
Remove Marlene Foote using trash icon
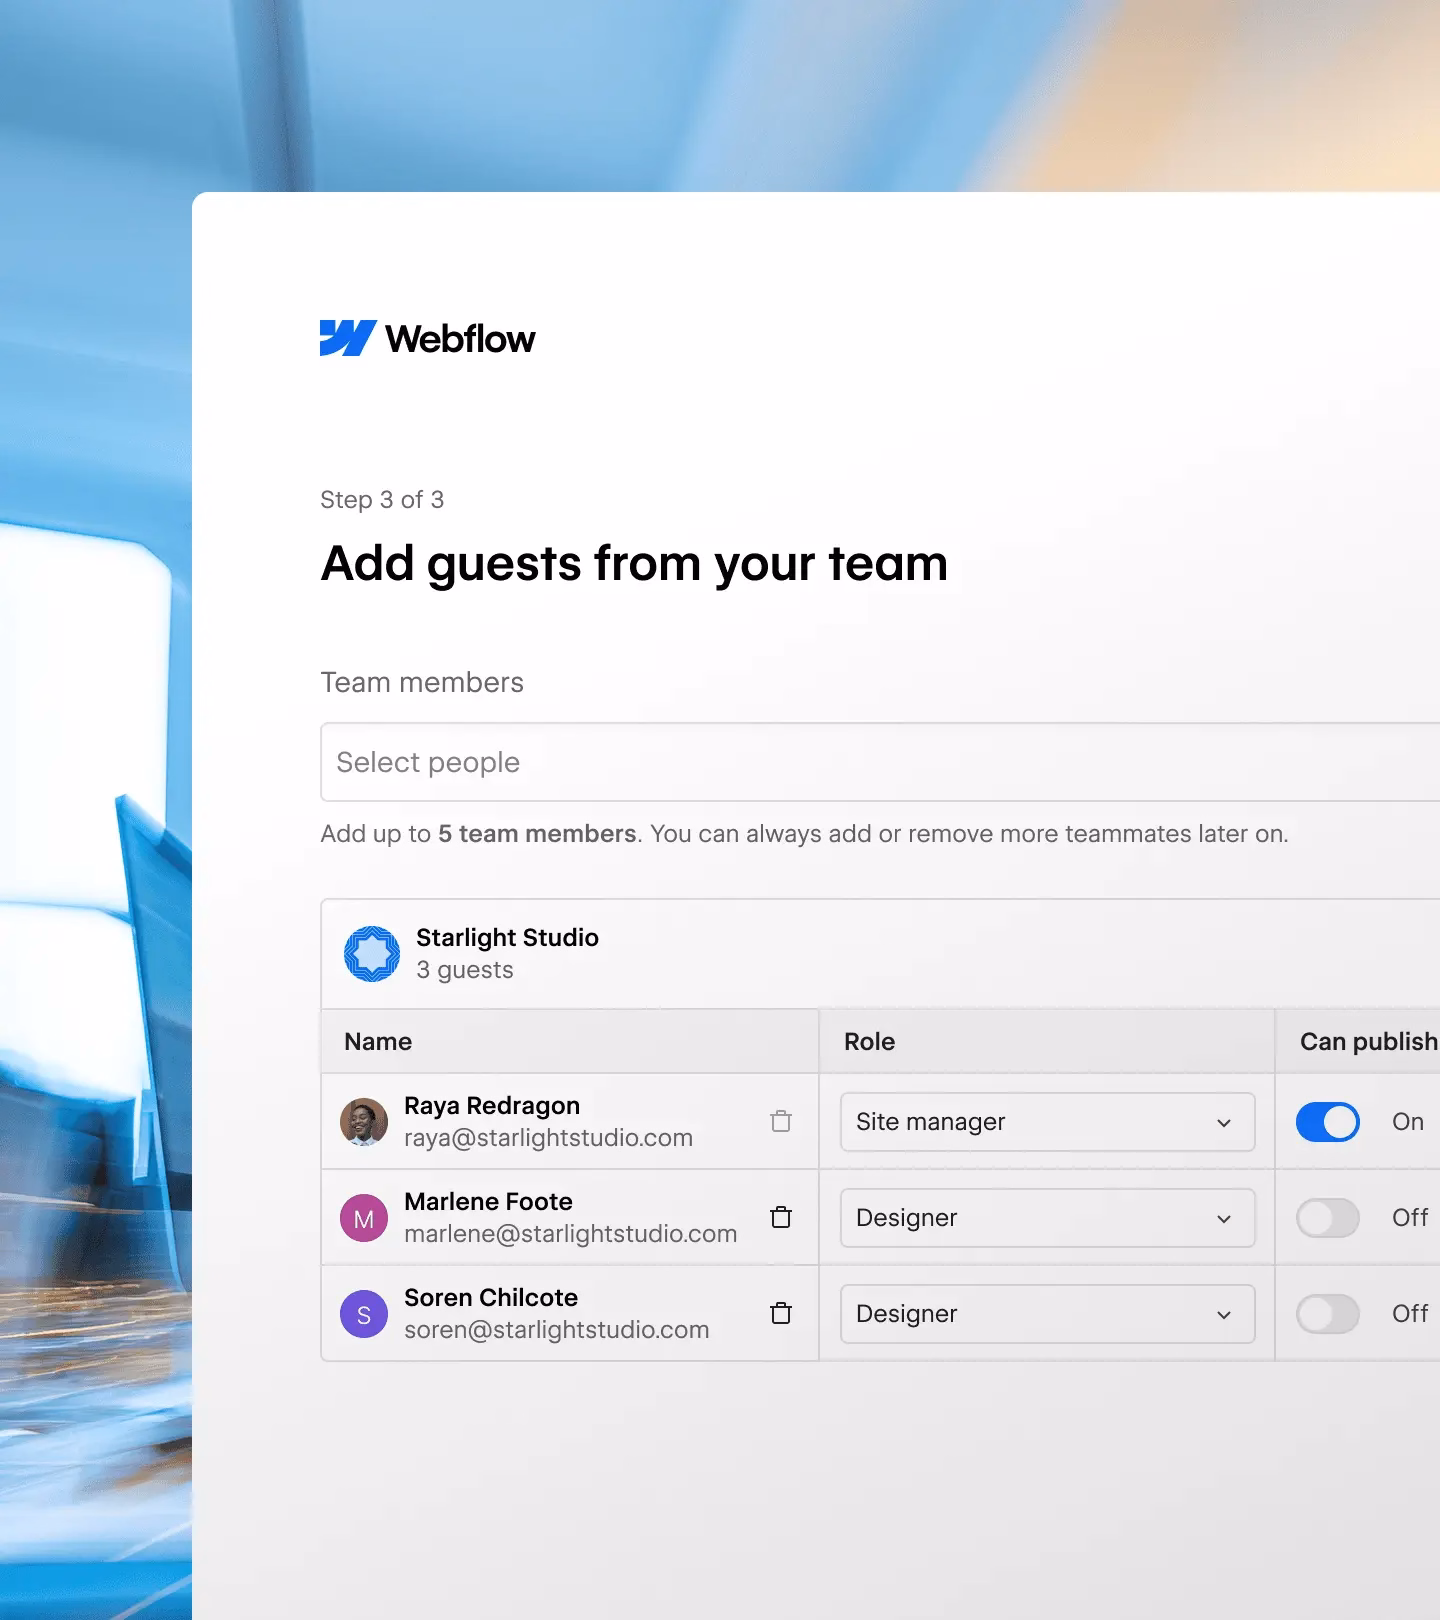[x=781, y=1217]
